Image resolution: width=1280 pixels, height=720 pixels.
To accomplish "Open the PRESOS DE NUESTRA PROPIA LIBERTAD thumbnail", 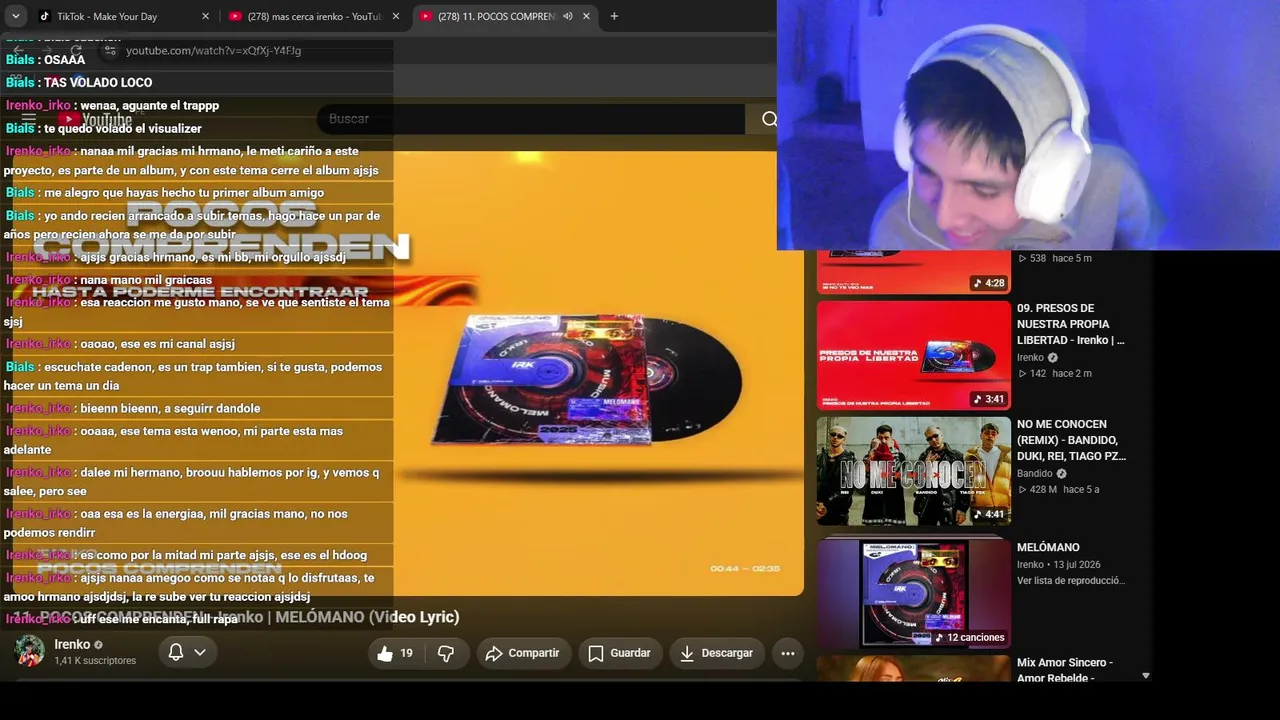I will [x=914, y=354].
